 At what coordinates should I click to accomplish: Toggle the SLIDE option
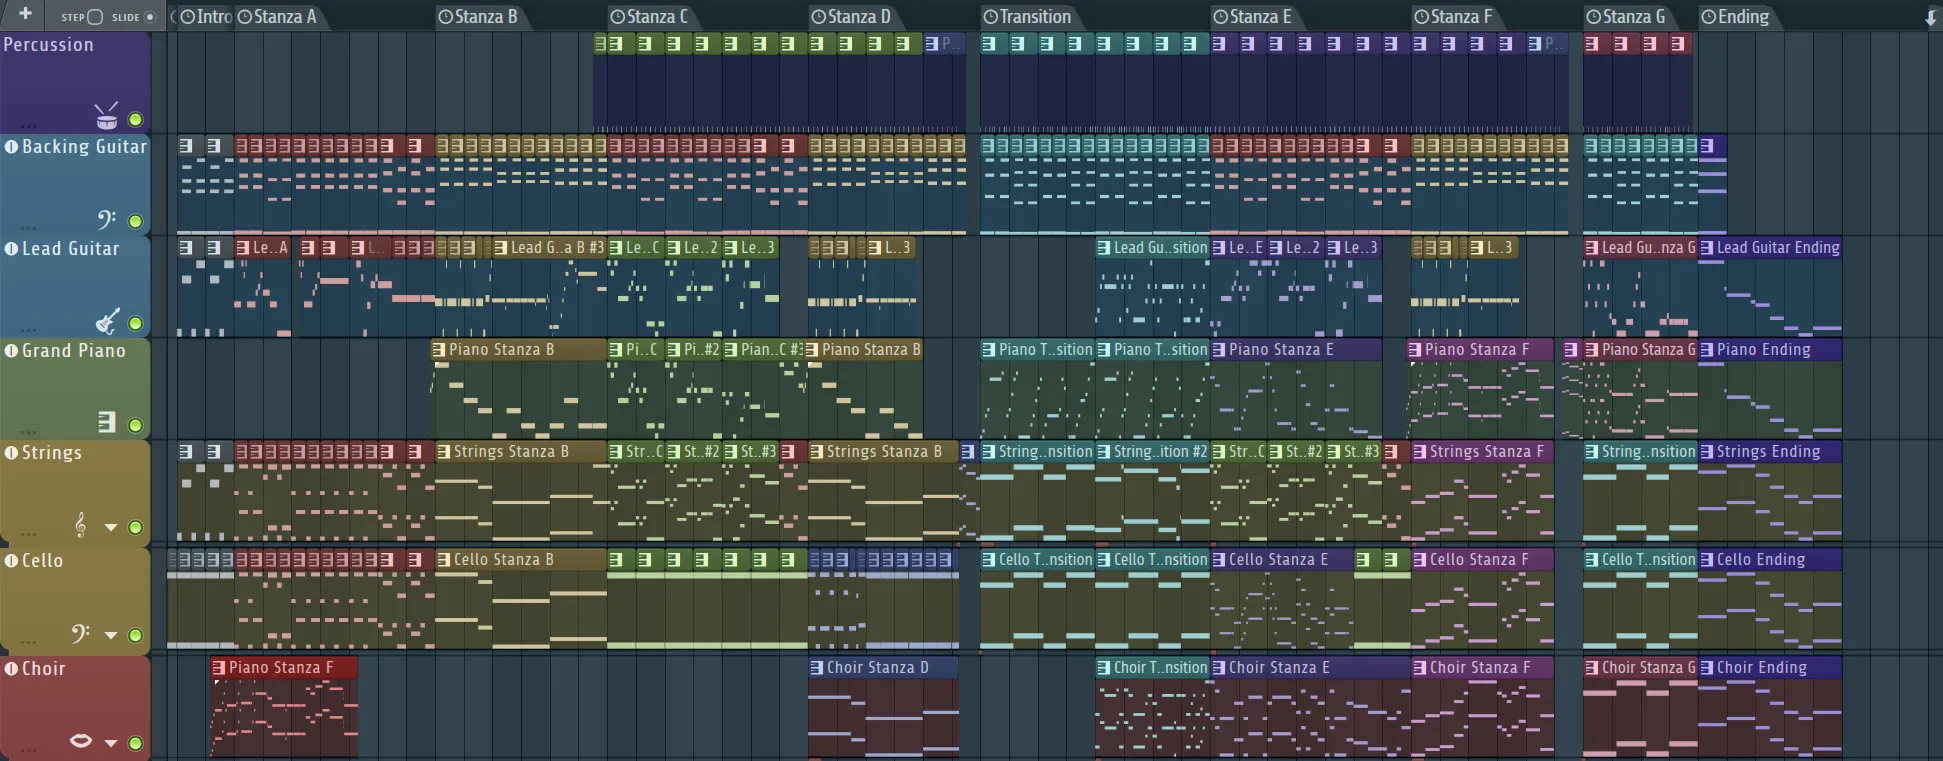(x=150, y=17)
